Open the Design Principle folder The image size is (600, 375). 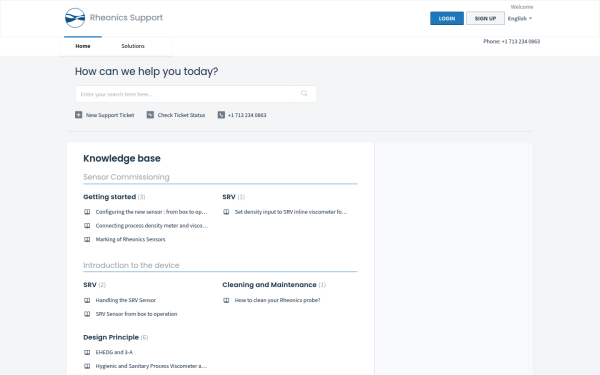tap(111, 338)
